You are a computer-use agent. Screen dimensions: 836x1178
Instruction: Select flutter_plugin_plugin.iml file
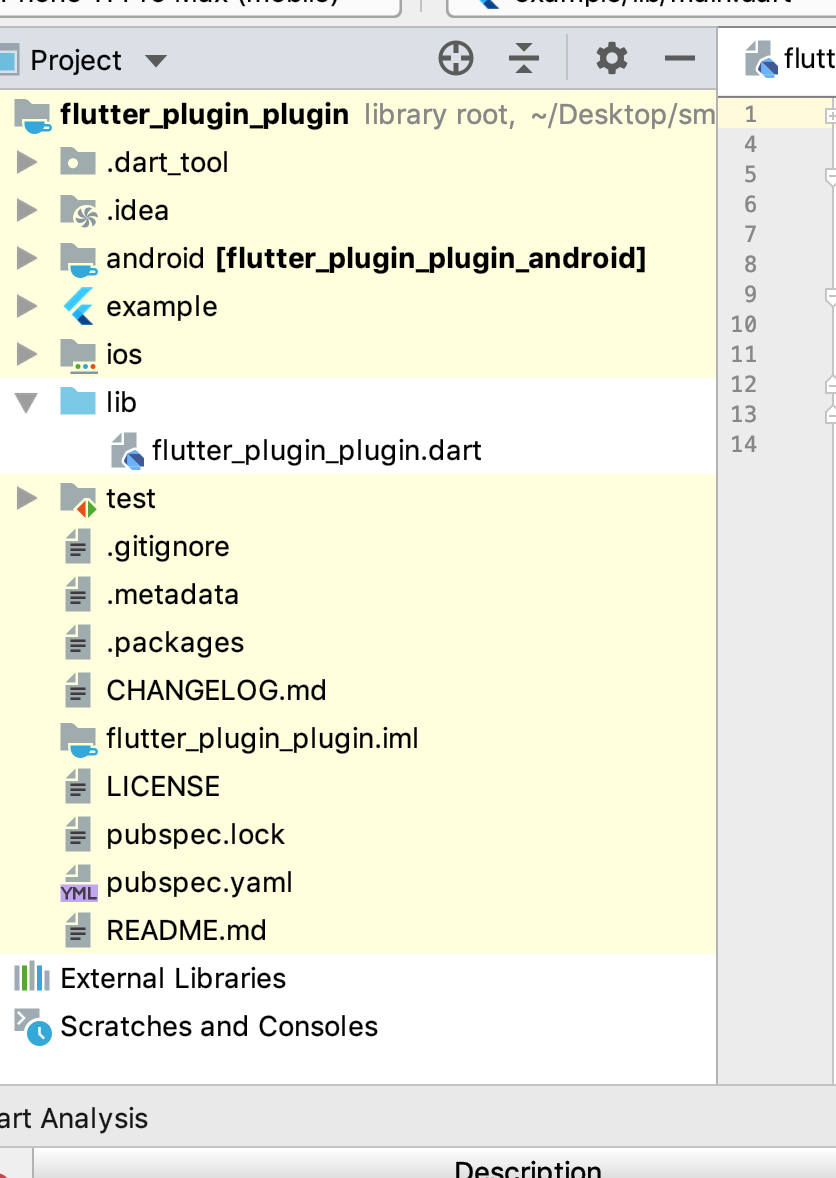(x=262, y=739)
